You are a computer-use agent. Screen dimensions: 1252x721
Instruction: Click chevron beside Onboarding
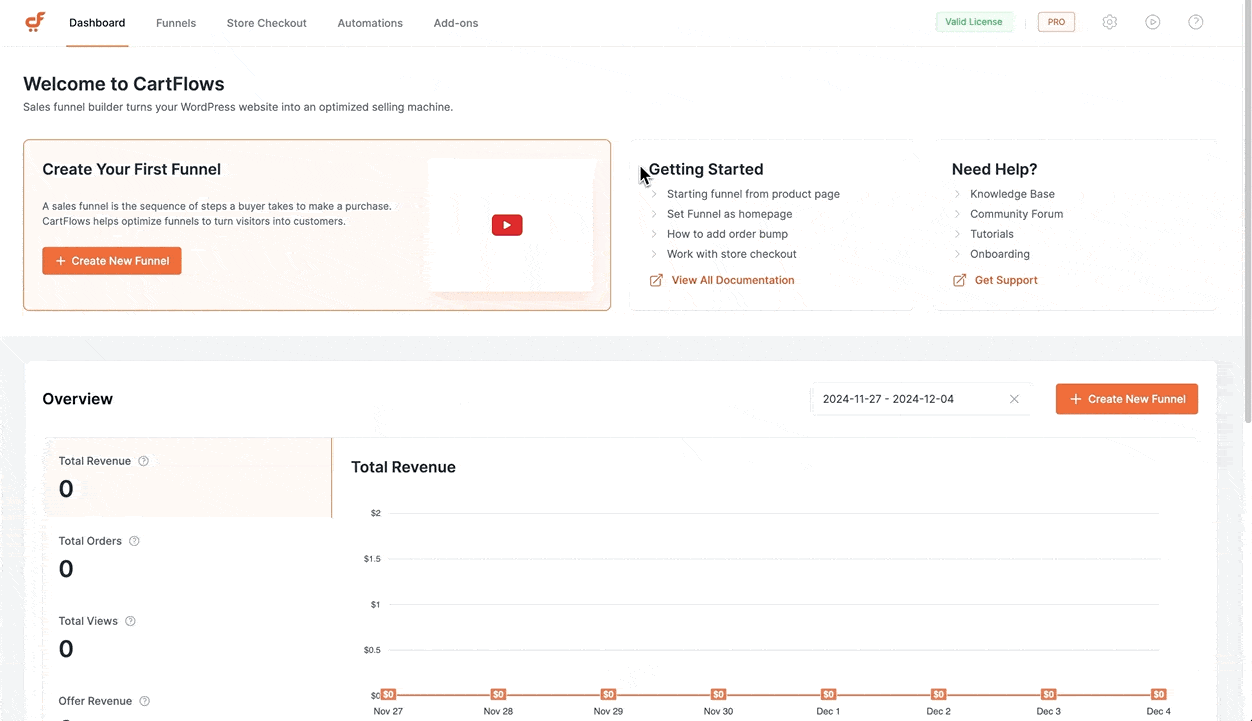pyautogui.click(x=957, y=254)
